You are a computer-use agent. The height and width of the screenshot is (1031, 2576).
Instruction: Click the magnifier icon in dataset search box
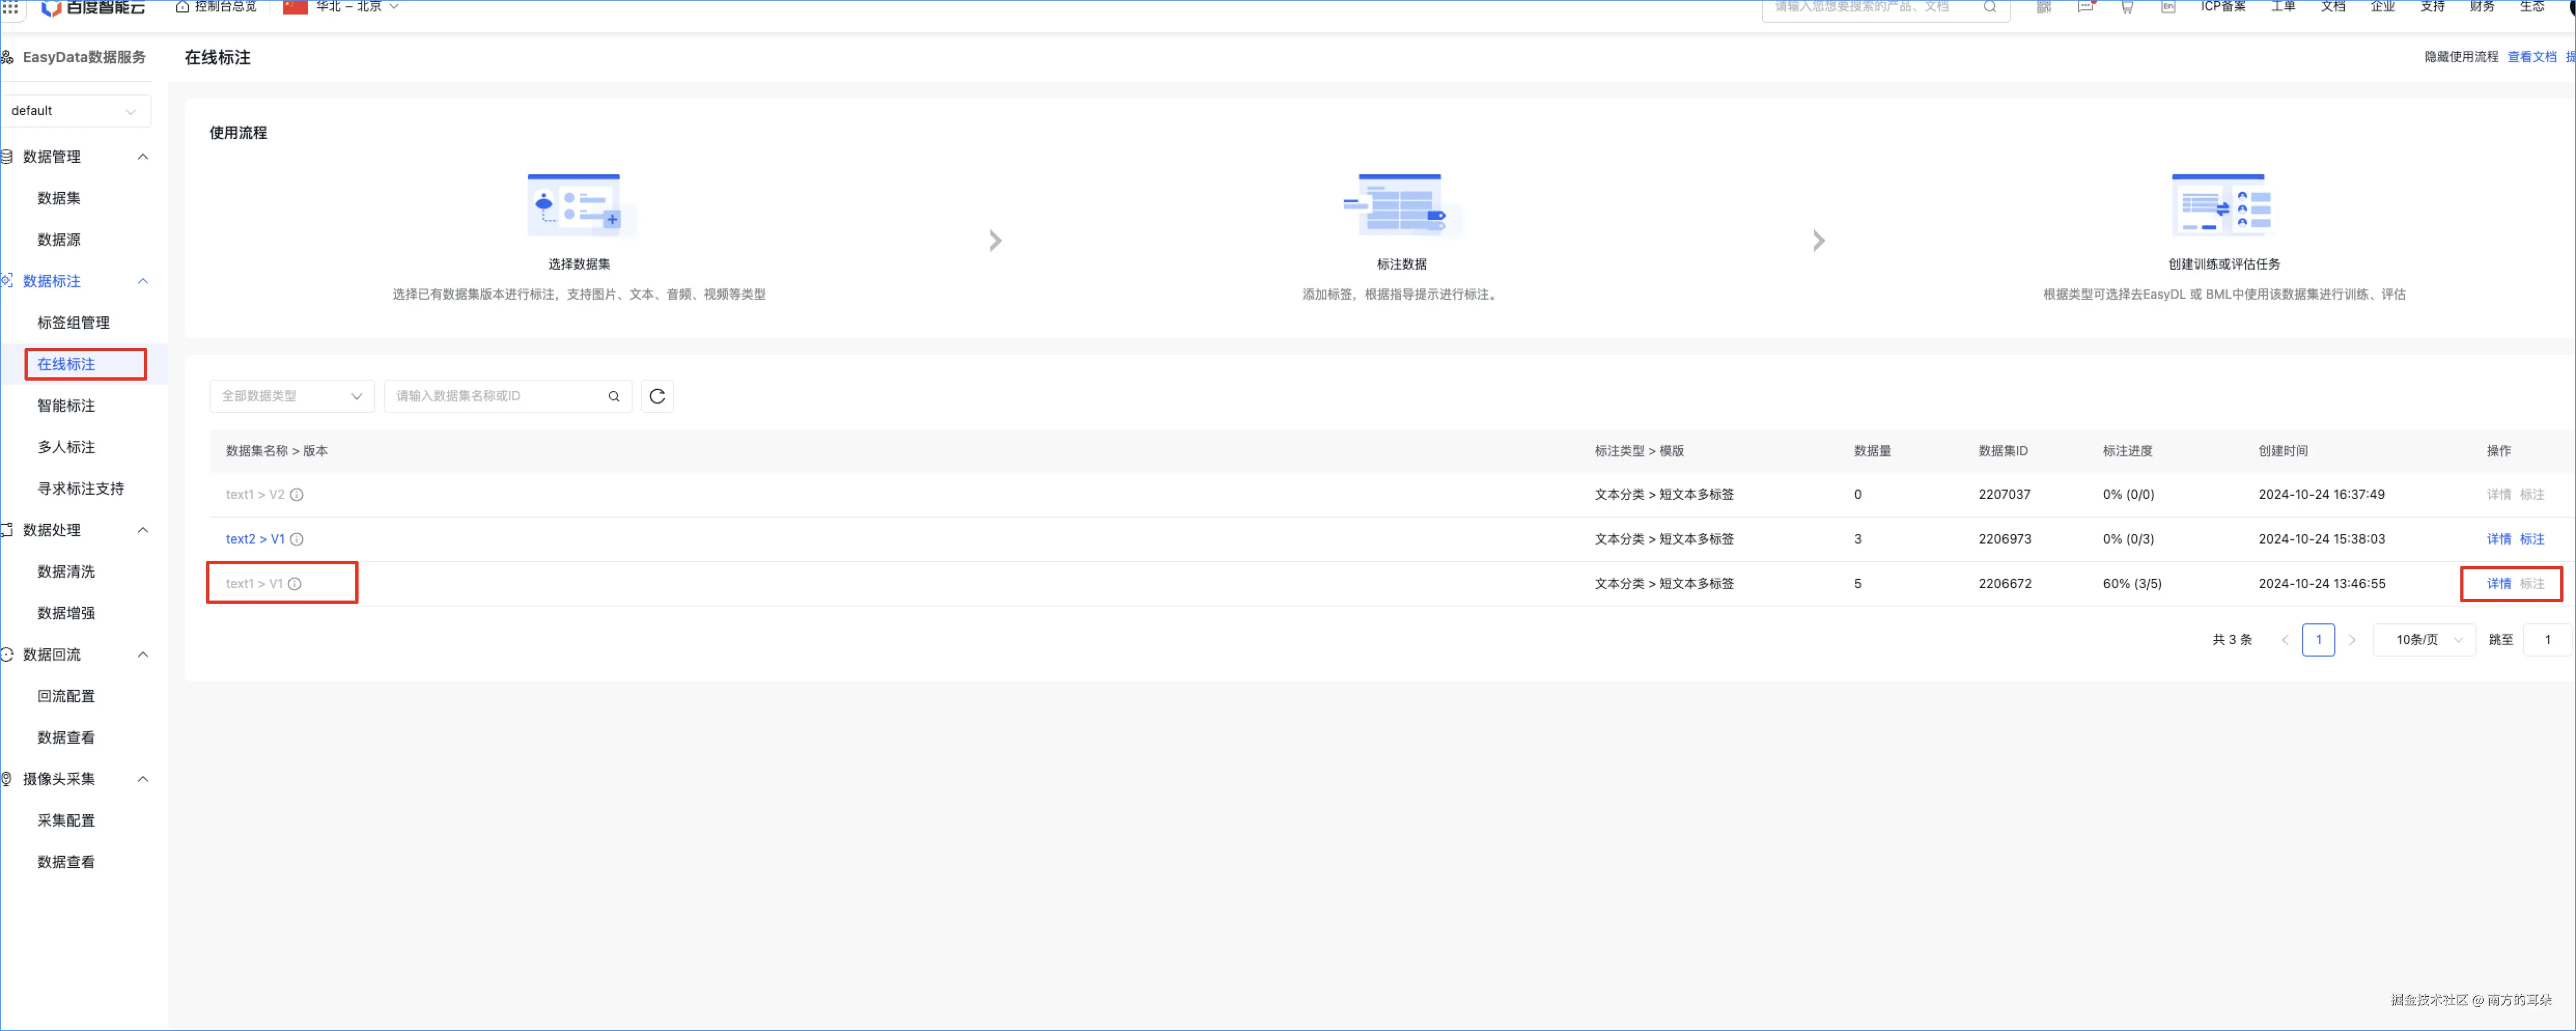pos(614,396)
